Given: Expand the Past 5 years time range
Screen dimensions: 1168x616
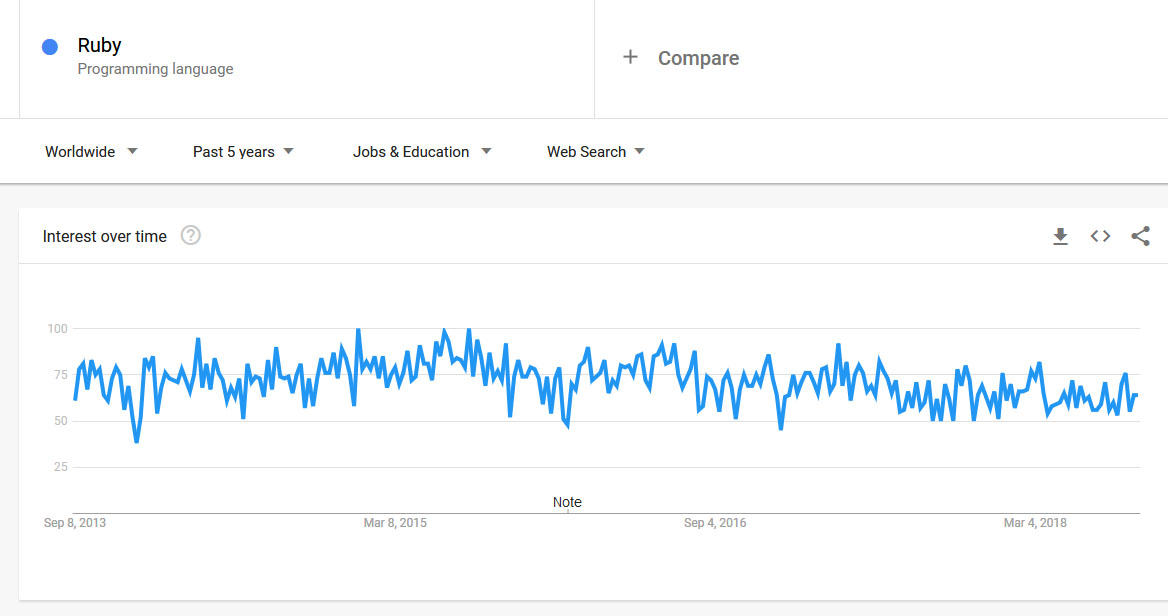Looking at the screenshot, I should coord(243,152).
